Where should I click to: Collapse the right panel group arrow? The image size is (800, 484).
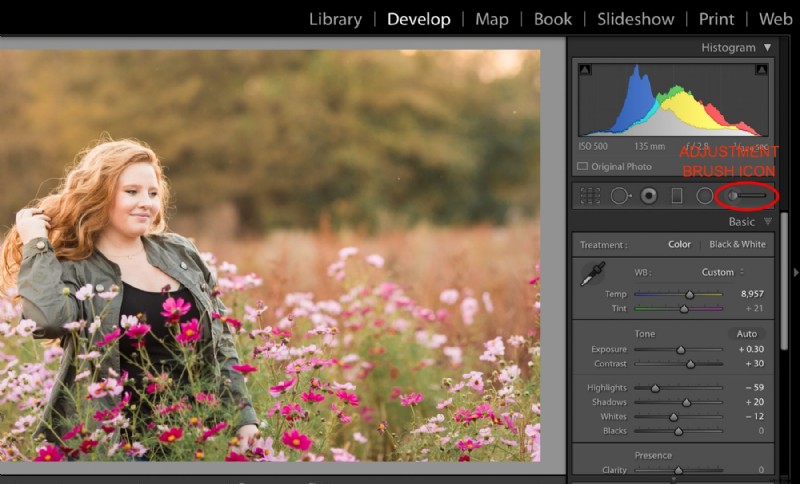click(795, 273)
